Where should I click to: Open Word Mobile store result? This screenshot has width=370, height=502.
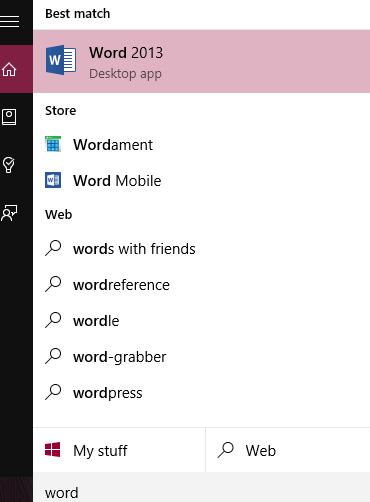tap(201, 181)
